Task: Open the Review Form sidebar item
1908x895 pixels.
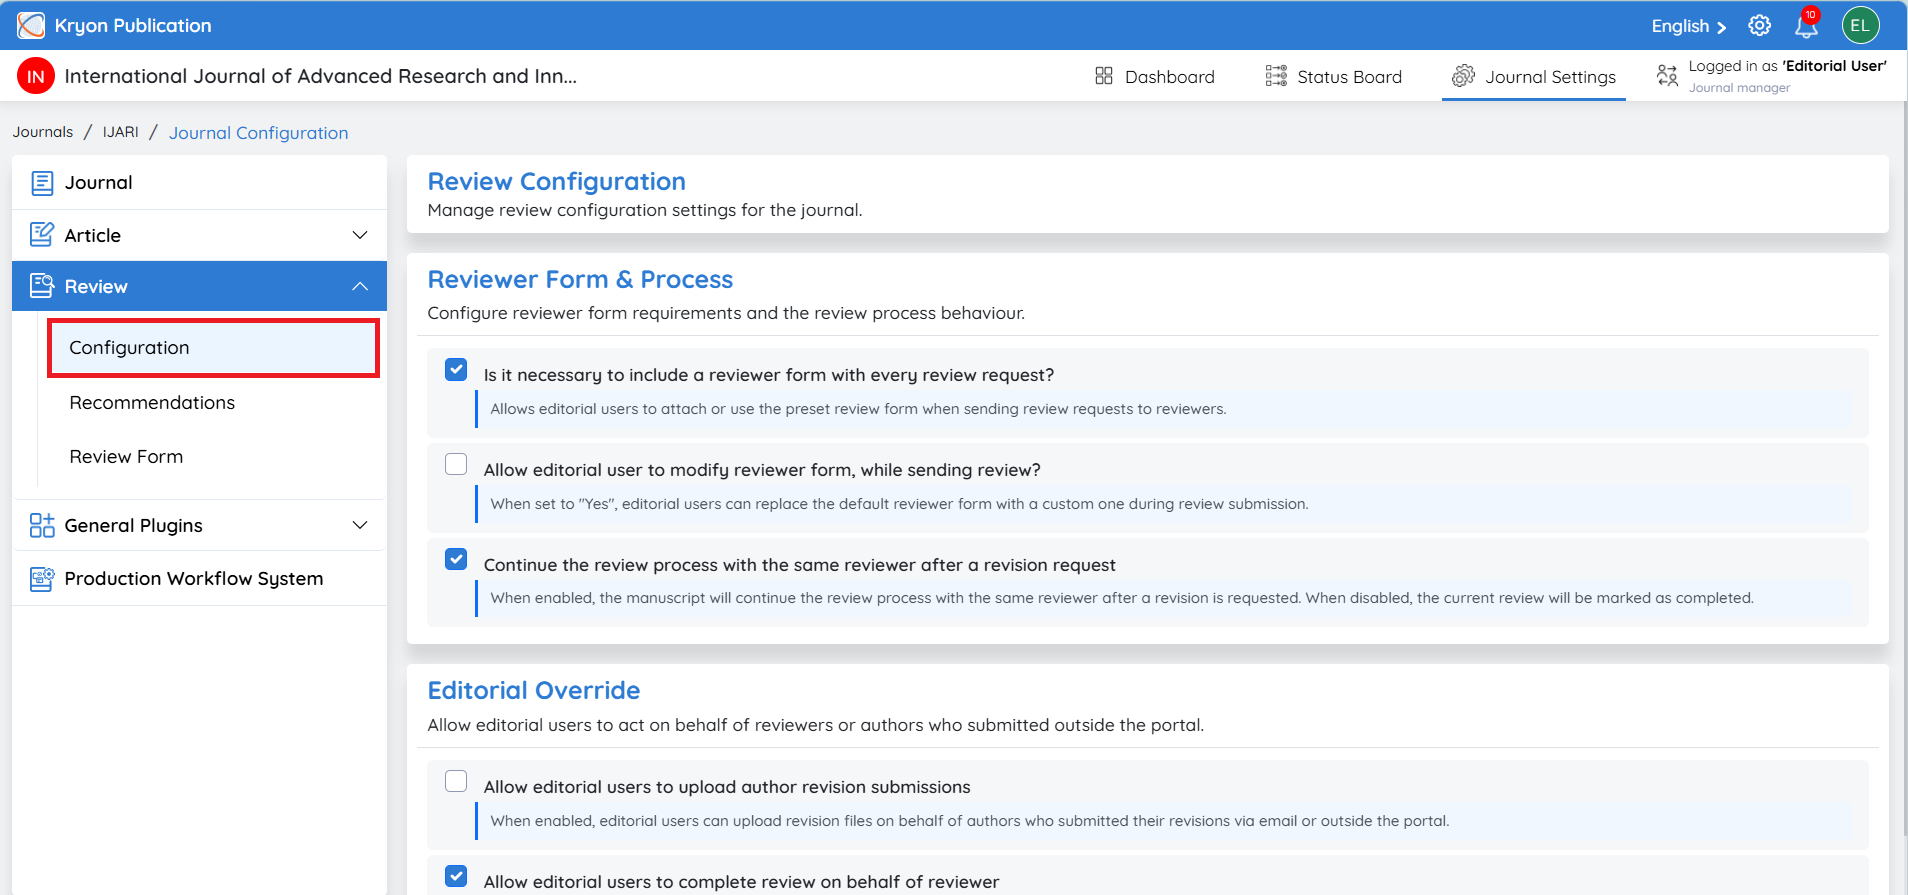Action: 126,457
